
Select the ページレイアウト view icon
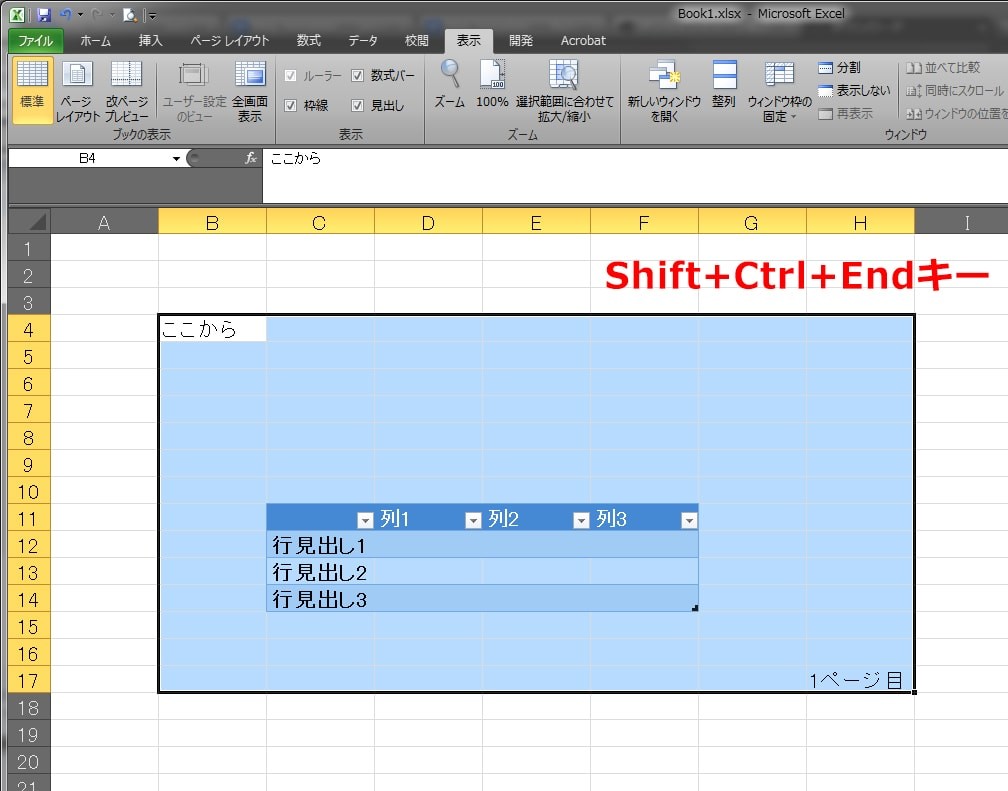(77, 90)
